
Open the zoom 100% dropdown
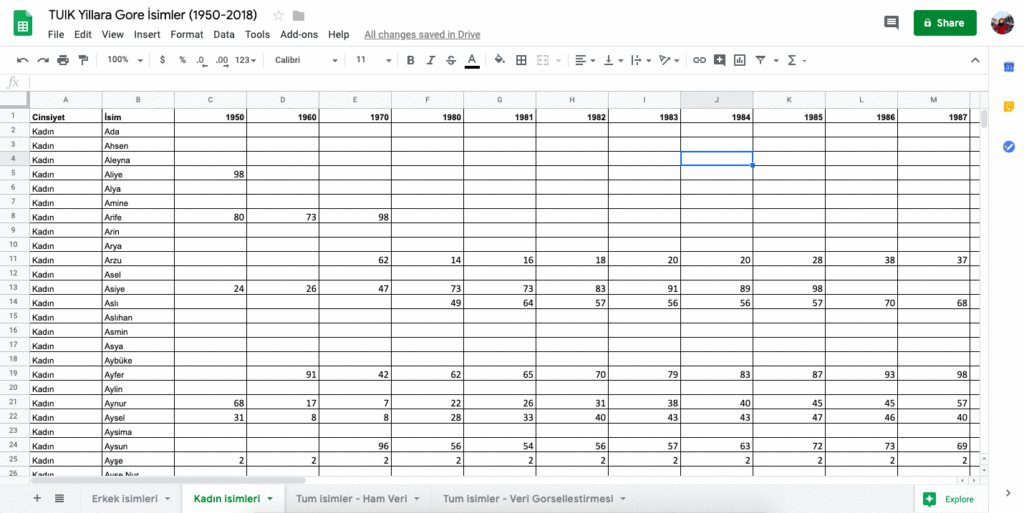[125, 60]
